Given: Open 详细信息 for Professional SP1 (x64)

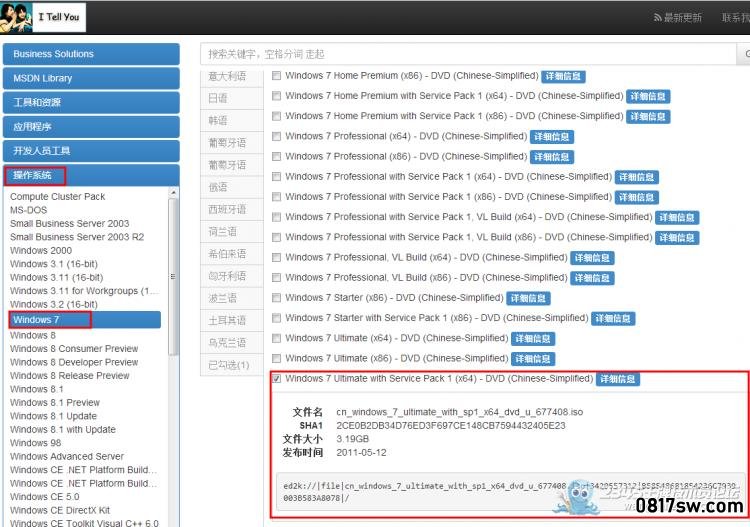Looking at the screenshot, I should pos(637,177).
